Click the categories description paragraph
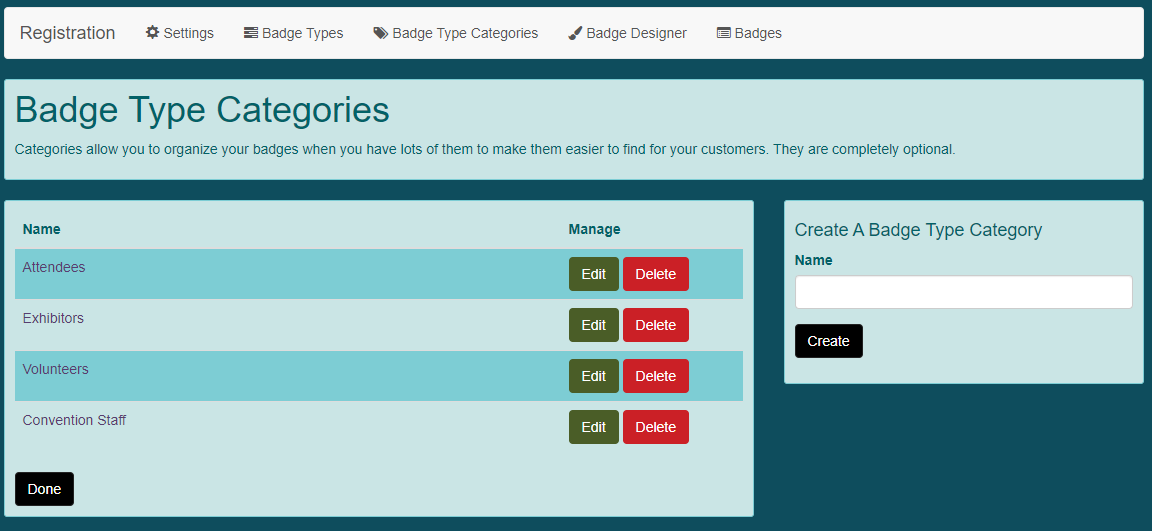The height and width of the screenshot is (531, 1152). click(485, 150)
